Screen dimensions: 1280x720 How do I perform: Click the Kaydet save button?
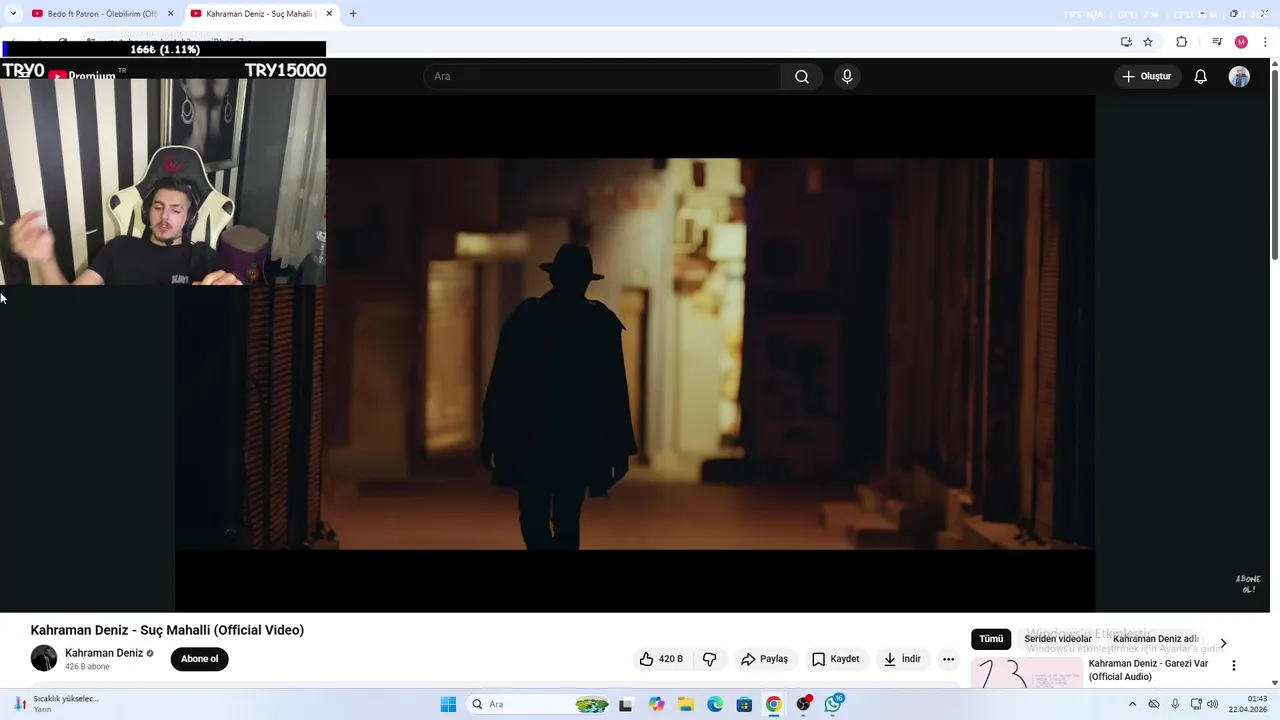coord(836,659)
